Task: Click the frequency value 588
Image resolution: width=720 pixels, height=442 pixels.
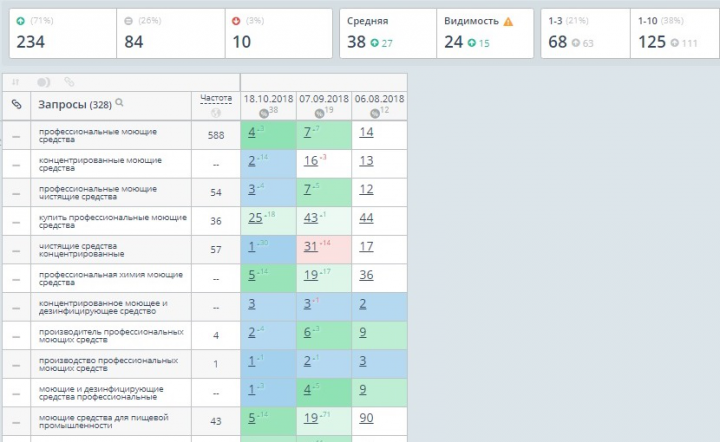Action: pos(216,135)
